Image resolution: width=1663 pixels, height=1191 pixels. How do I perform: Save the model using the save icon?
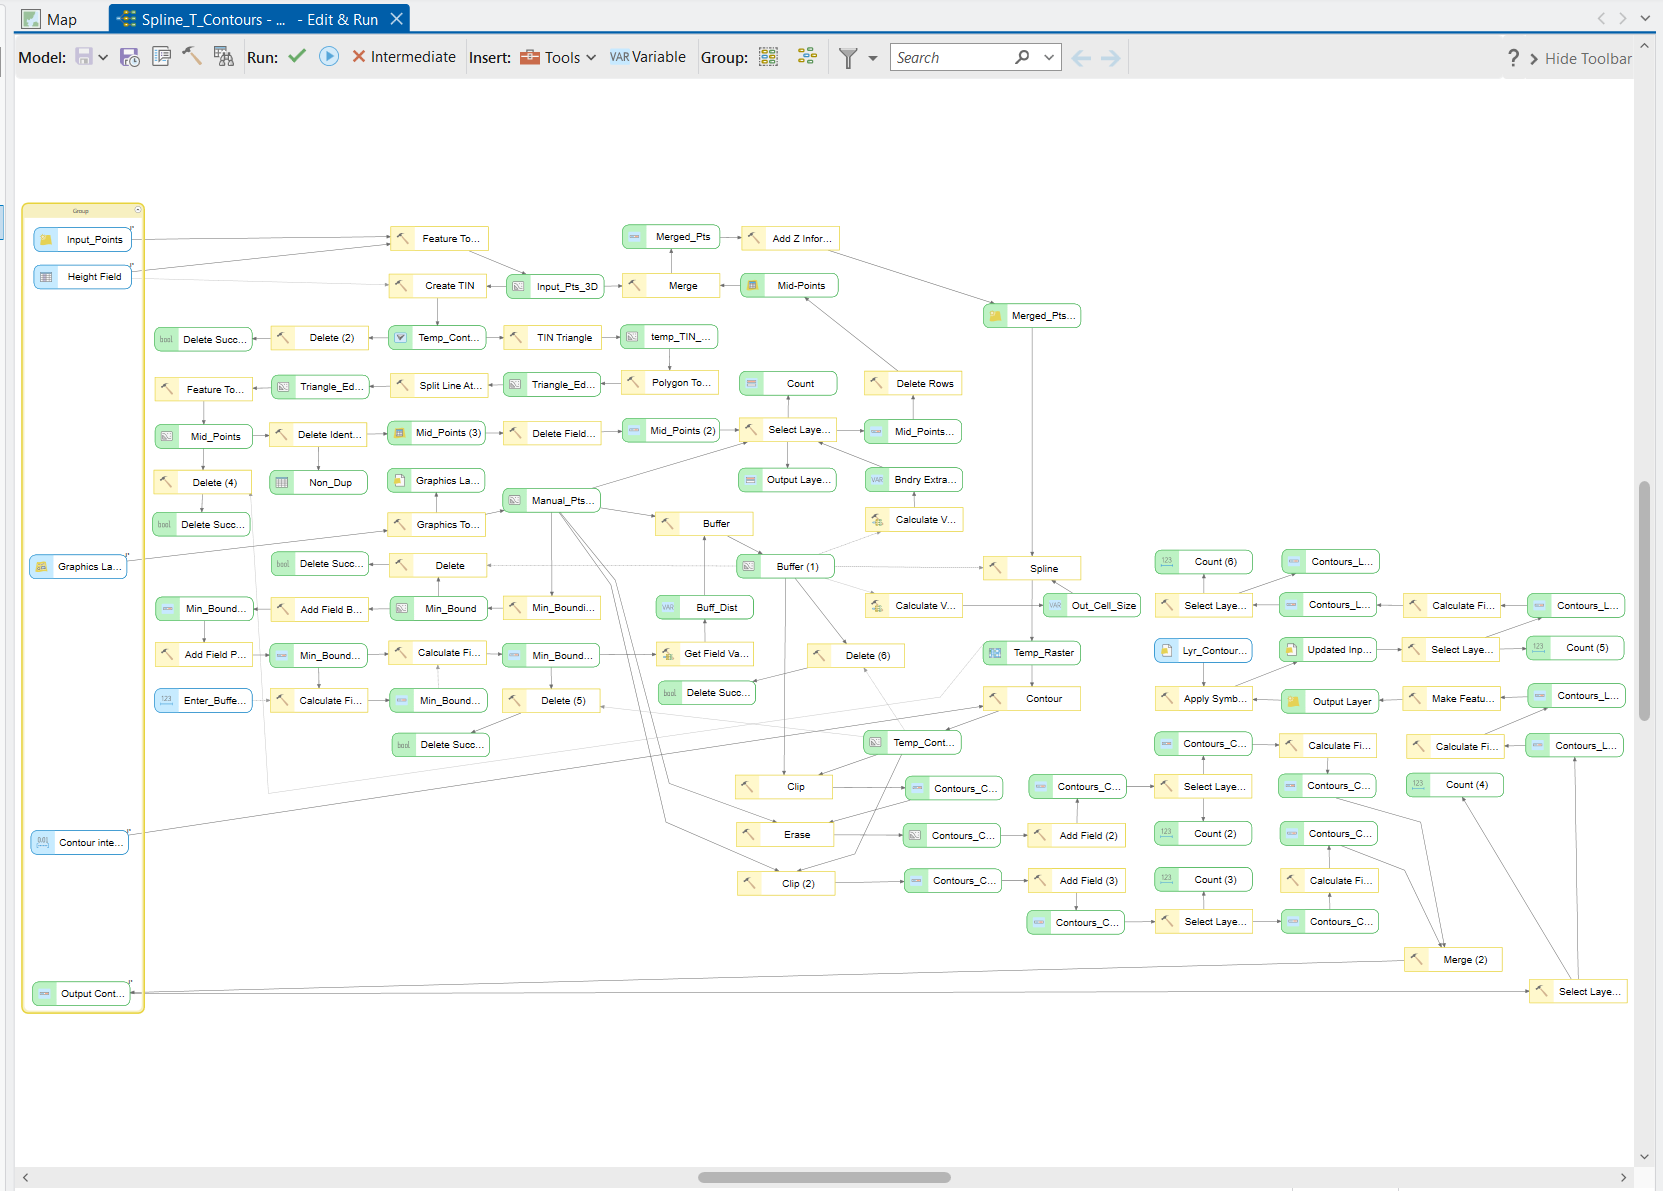pyautogui.click(x=83, y=57)
